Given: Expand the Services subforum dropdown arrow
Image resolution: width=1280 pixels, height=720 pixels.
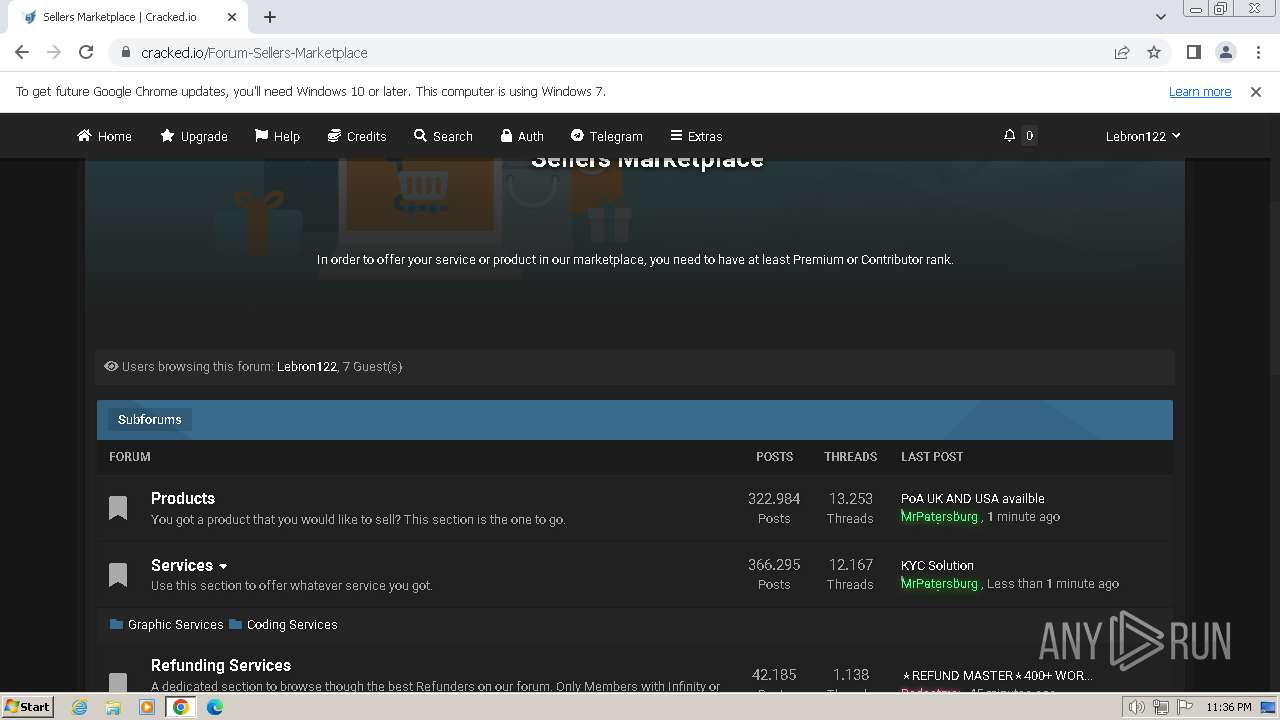Looking at the screenshot, I should click(x=223, y=566).
